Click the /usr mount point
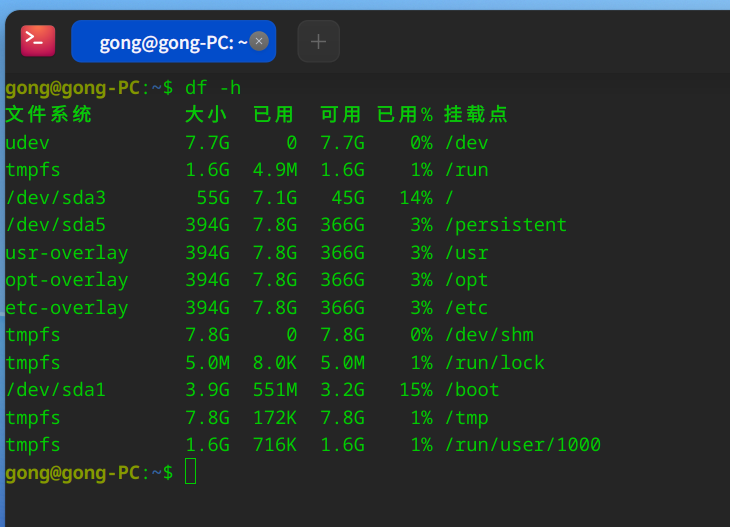This screenshot has height=527, width=730. coord(467,253)
